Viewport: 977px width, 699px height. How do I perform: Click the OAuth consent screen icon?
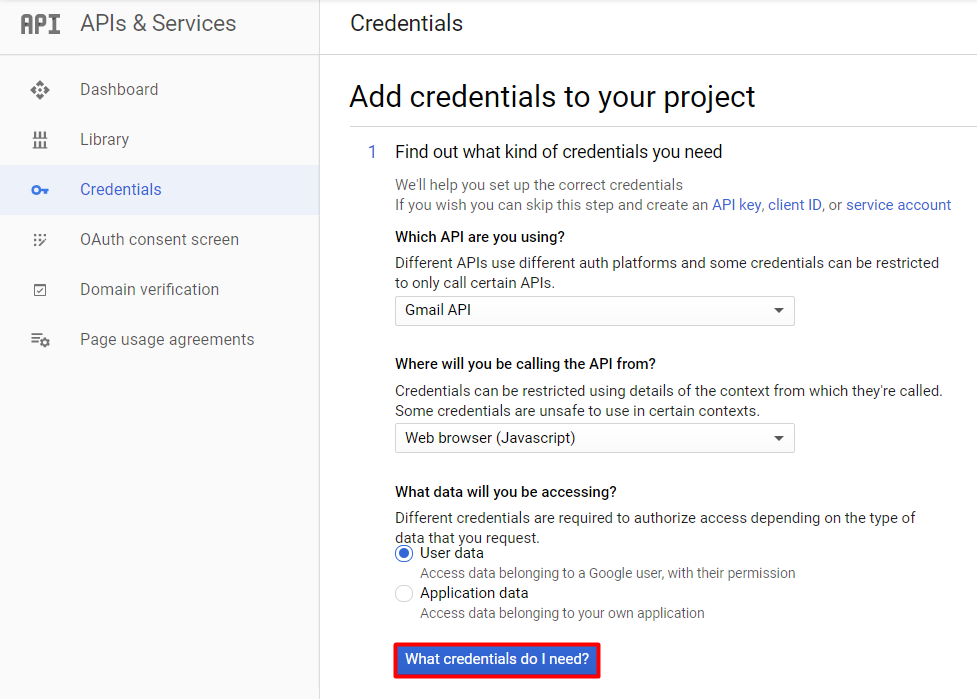40,239
